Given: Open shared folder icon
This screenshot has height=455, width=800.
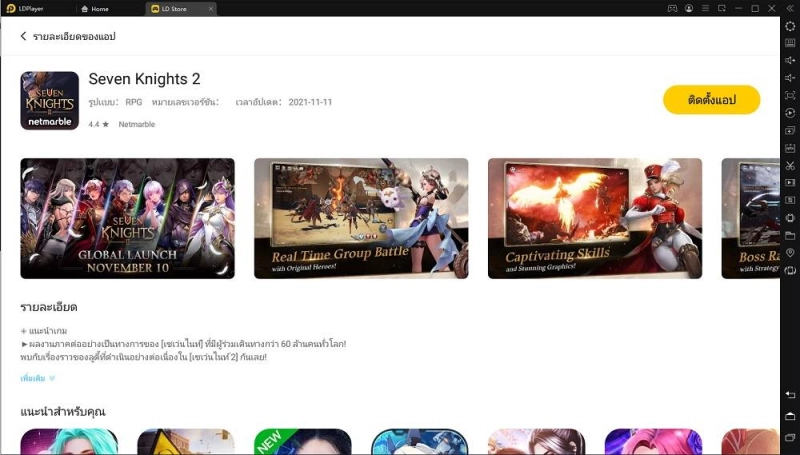Looking at the screenshot, I should click(x=790, y=235).
